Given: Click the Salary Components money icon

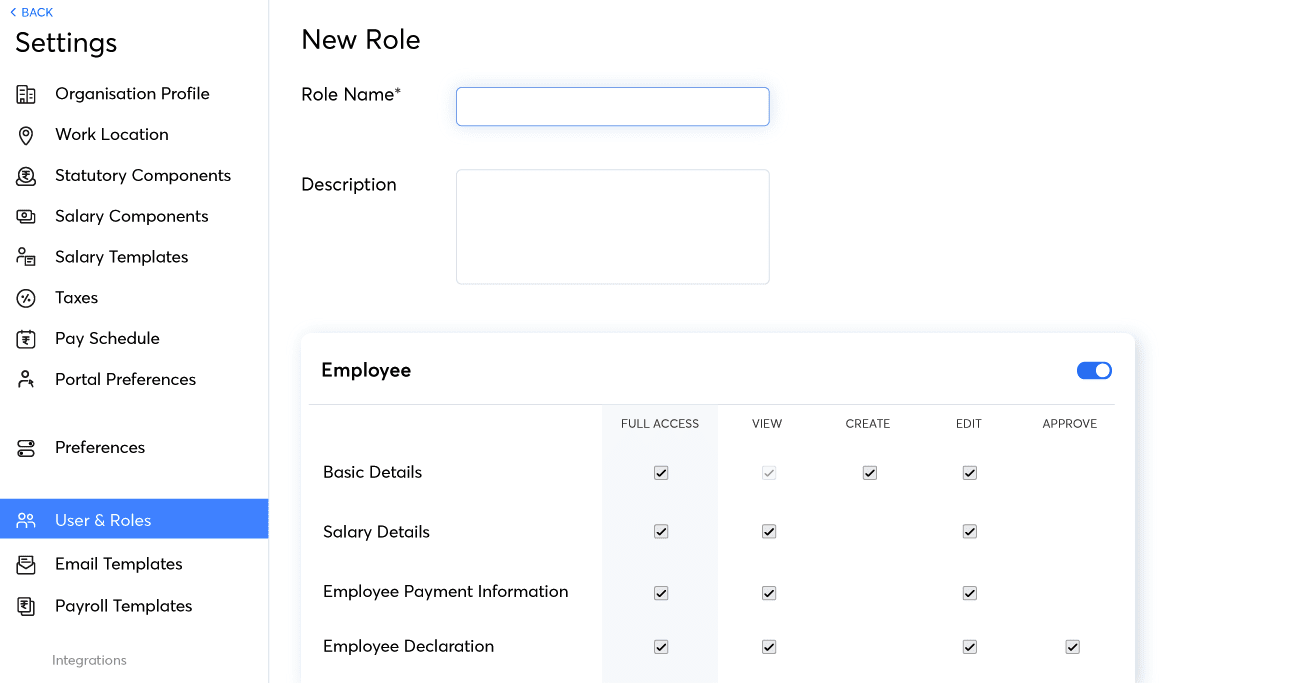Looking at the screenshot, I should click(26, 217).
